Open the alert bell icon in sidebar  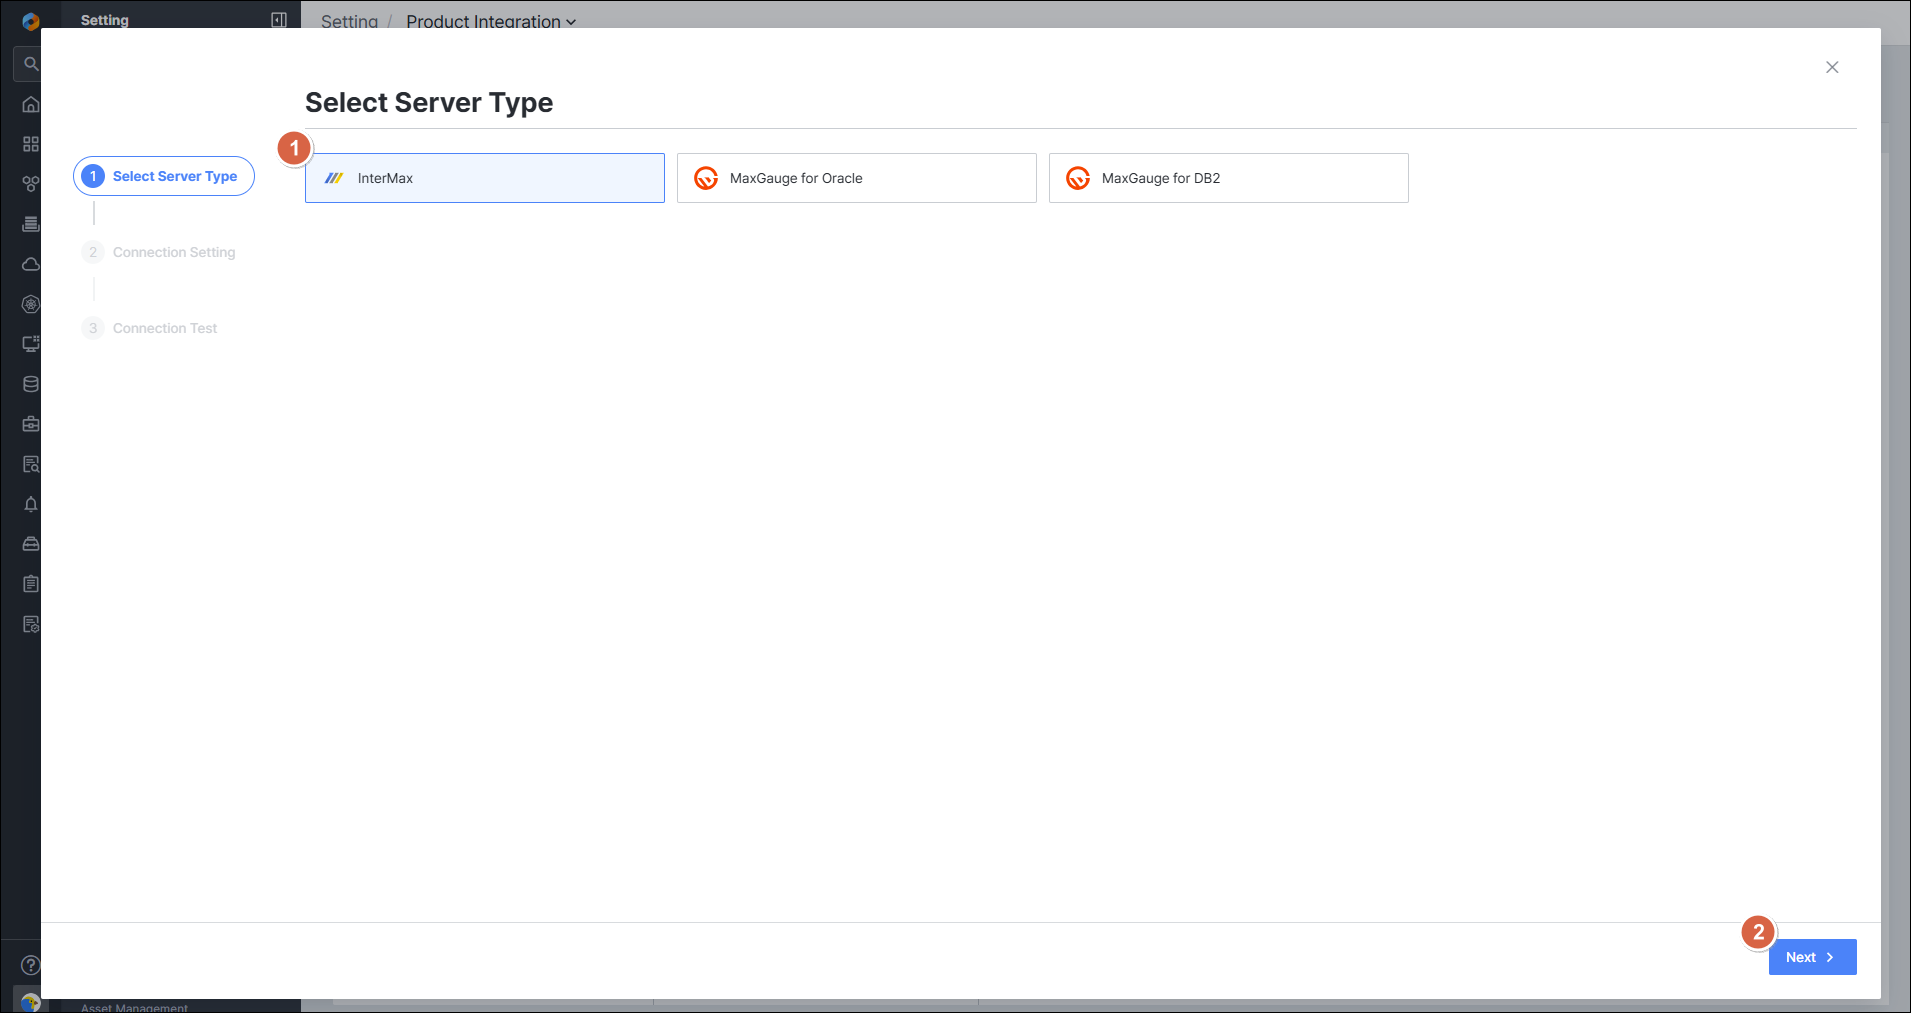[31, 504]
